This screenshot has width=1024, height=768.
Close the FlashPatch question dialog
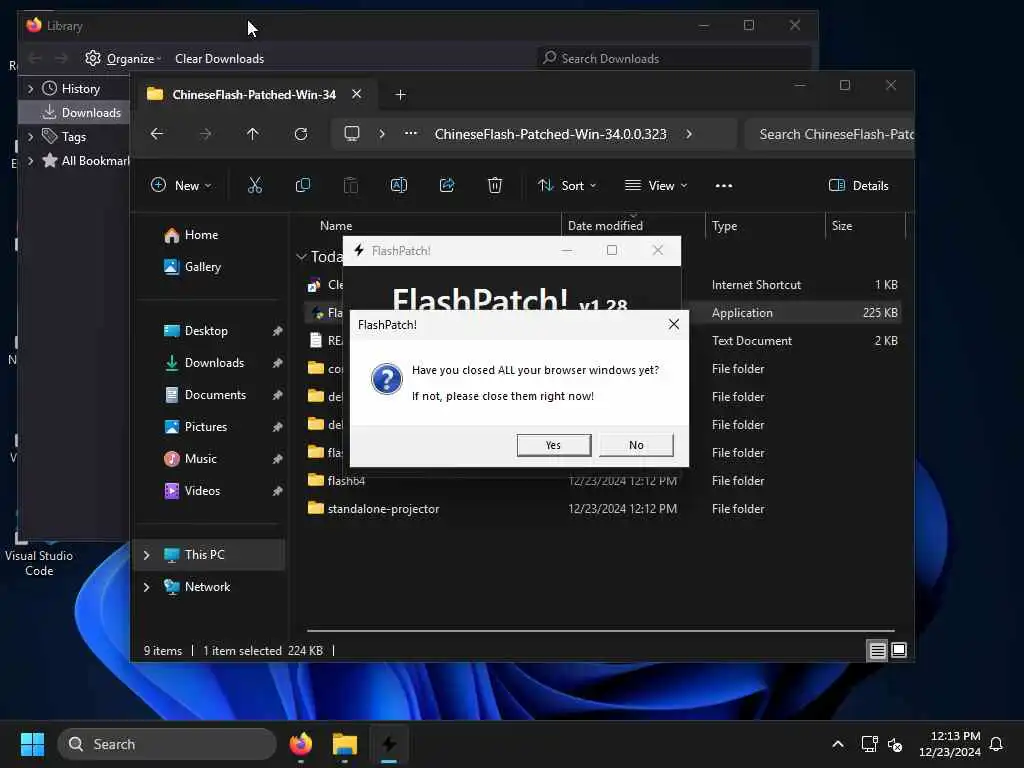coord(673,325)
